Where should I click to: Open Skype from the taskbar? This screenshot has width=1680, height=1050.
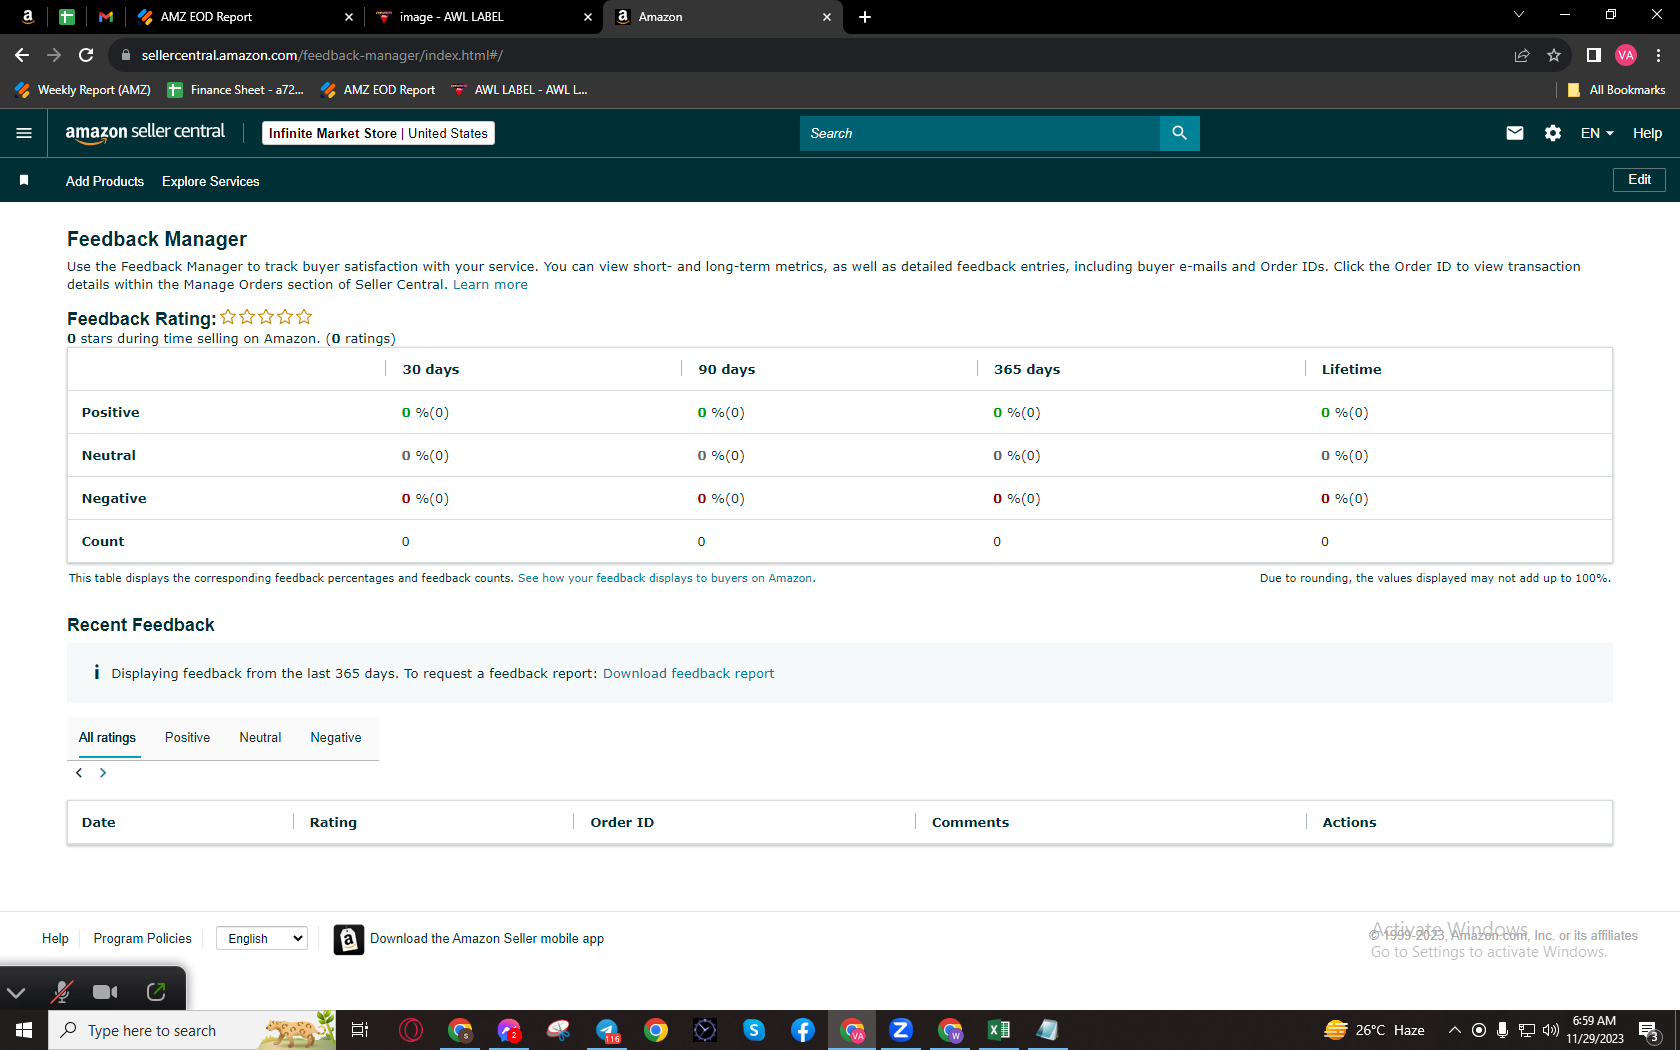coord(754,1030)
